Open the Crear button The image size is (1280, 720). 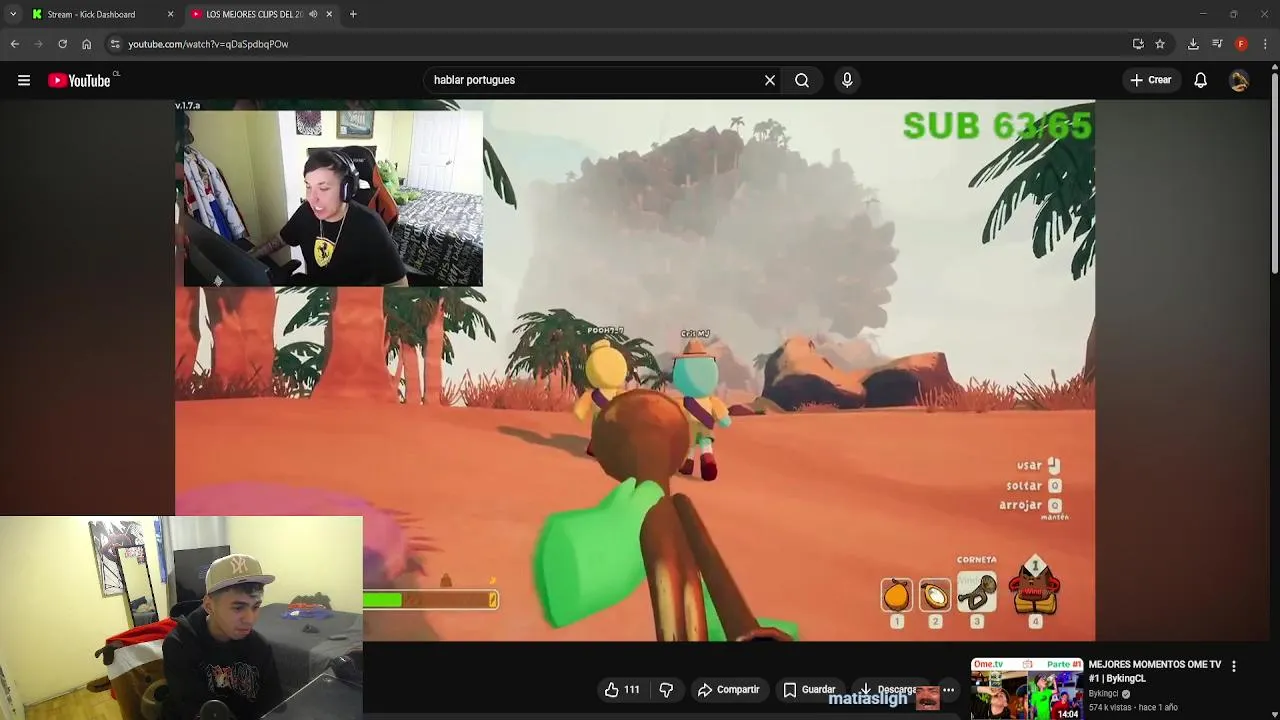pos(1151,80)
